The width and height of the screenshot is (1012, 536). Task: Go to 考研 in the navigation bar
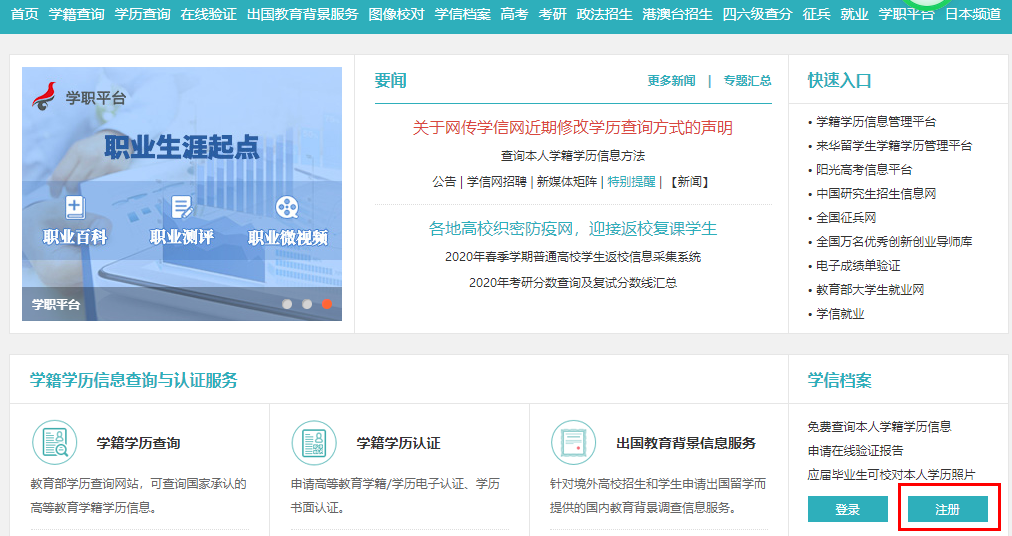tap(552, 14)
